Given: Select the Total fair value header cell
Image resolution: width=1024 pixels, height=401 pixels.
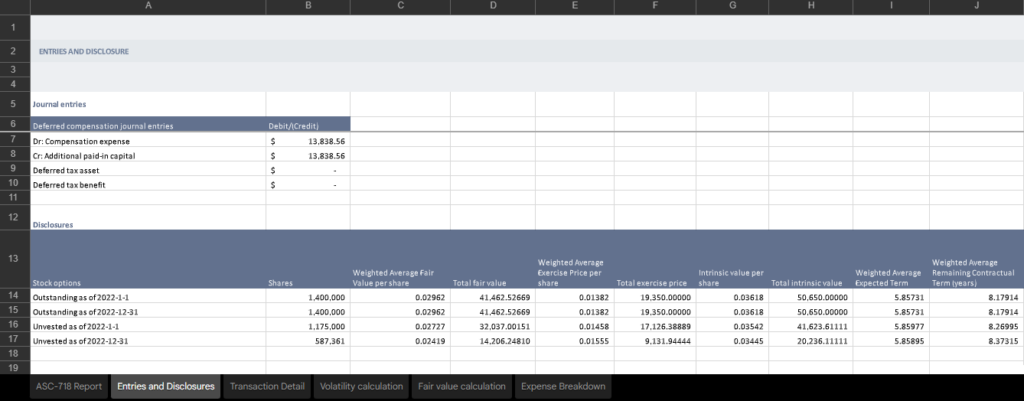Looking at the screenshot, I should [x=493, y=259].
